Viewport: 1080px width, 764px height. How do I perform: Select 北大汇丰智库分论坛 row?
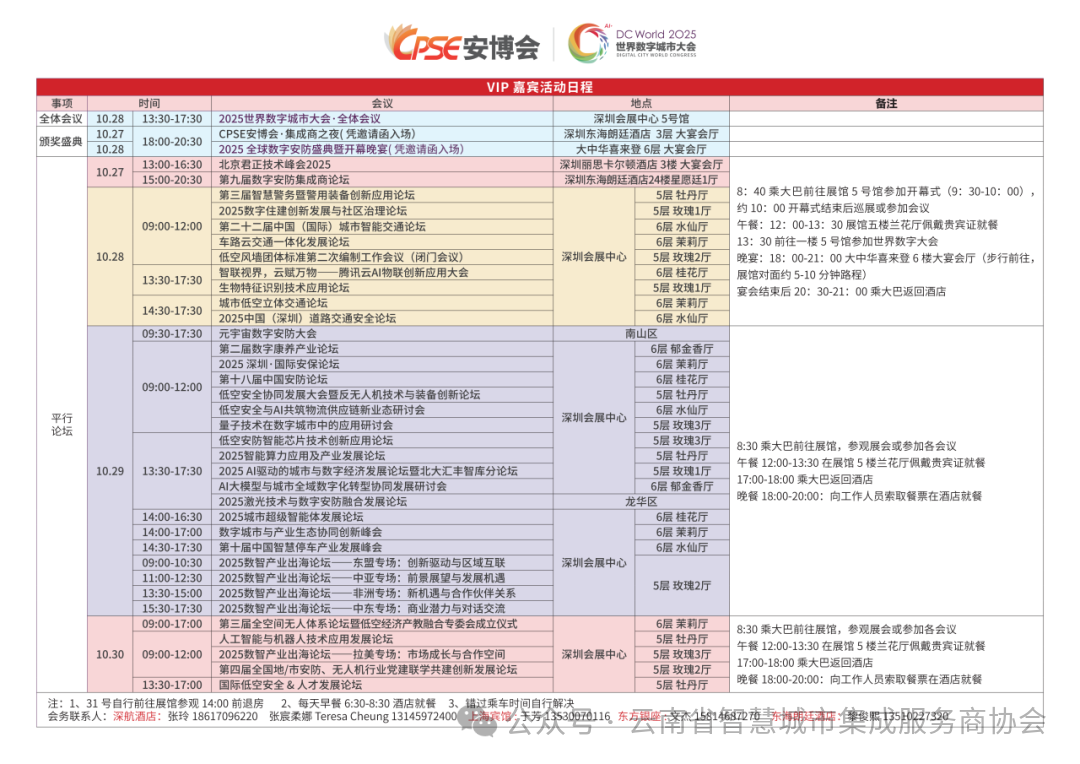[382, 471]
